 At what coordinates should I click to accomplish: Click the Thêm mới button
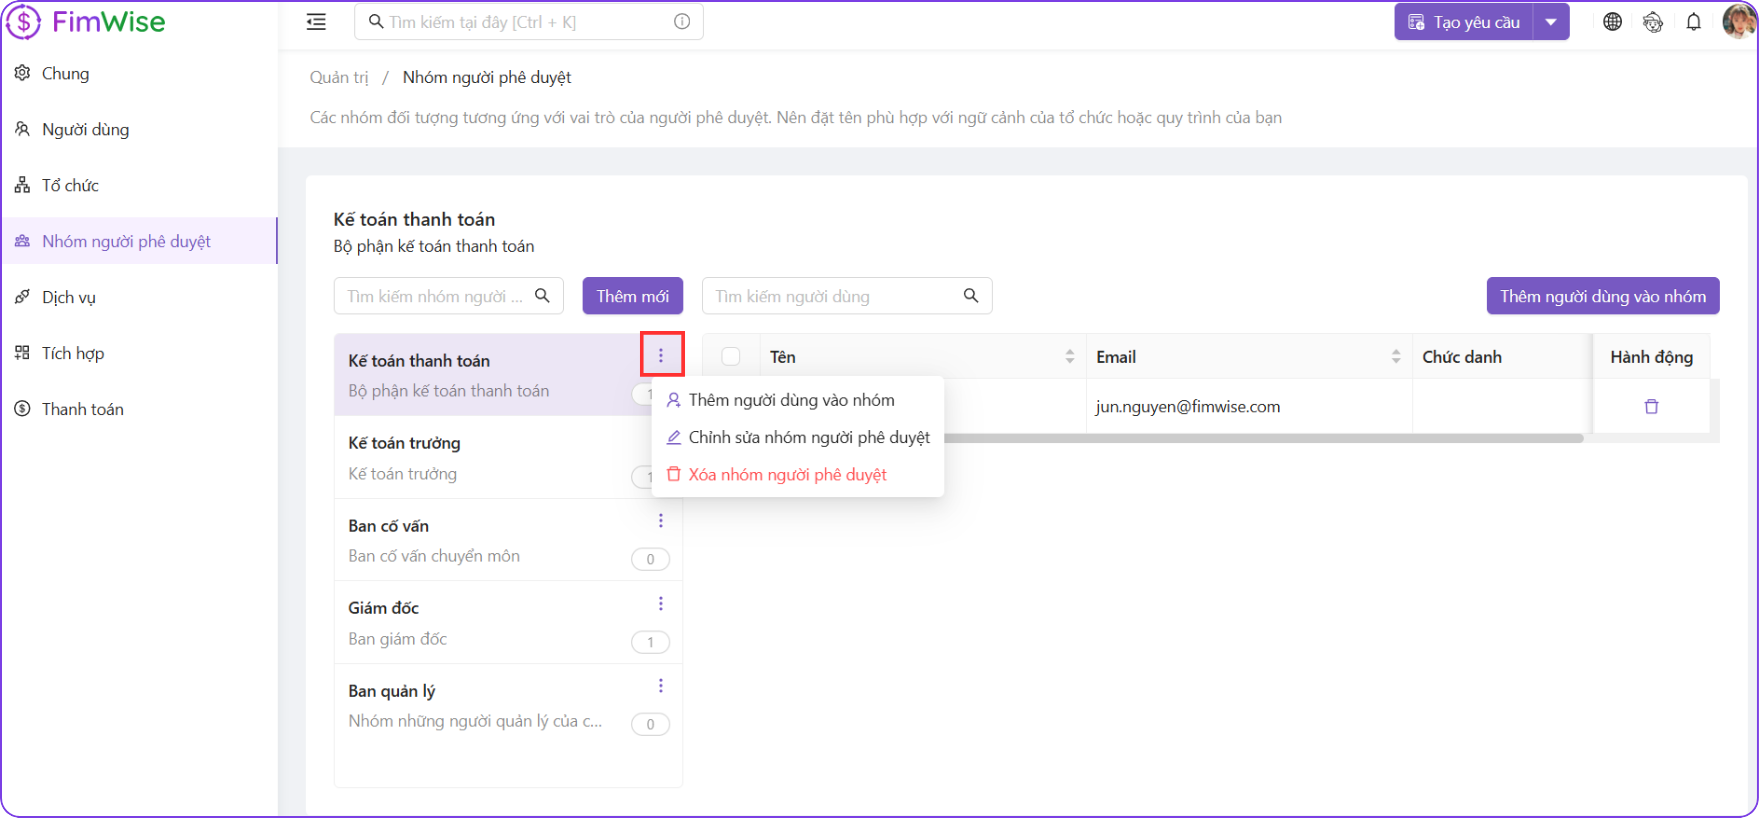coord(632,296)
